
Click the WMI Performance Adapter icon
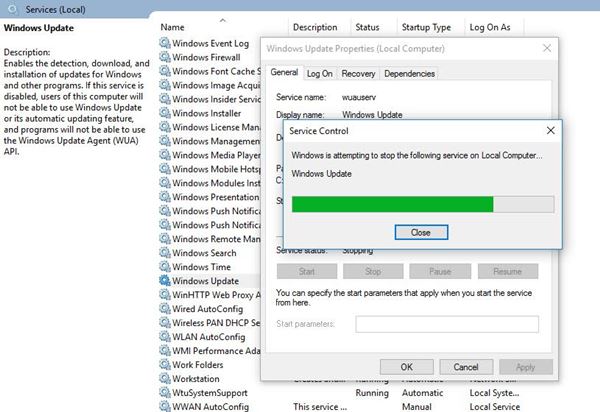pos(165,350)
